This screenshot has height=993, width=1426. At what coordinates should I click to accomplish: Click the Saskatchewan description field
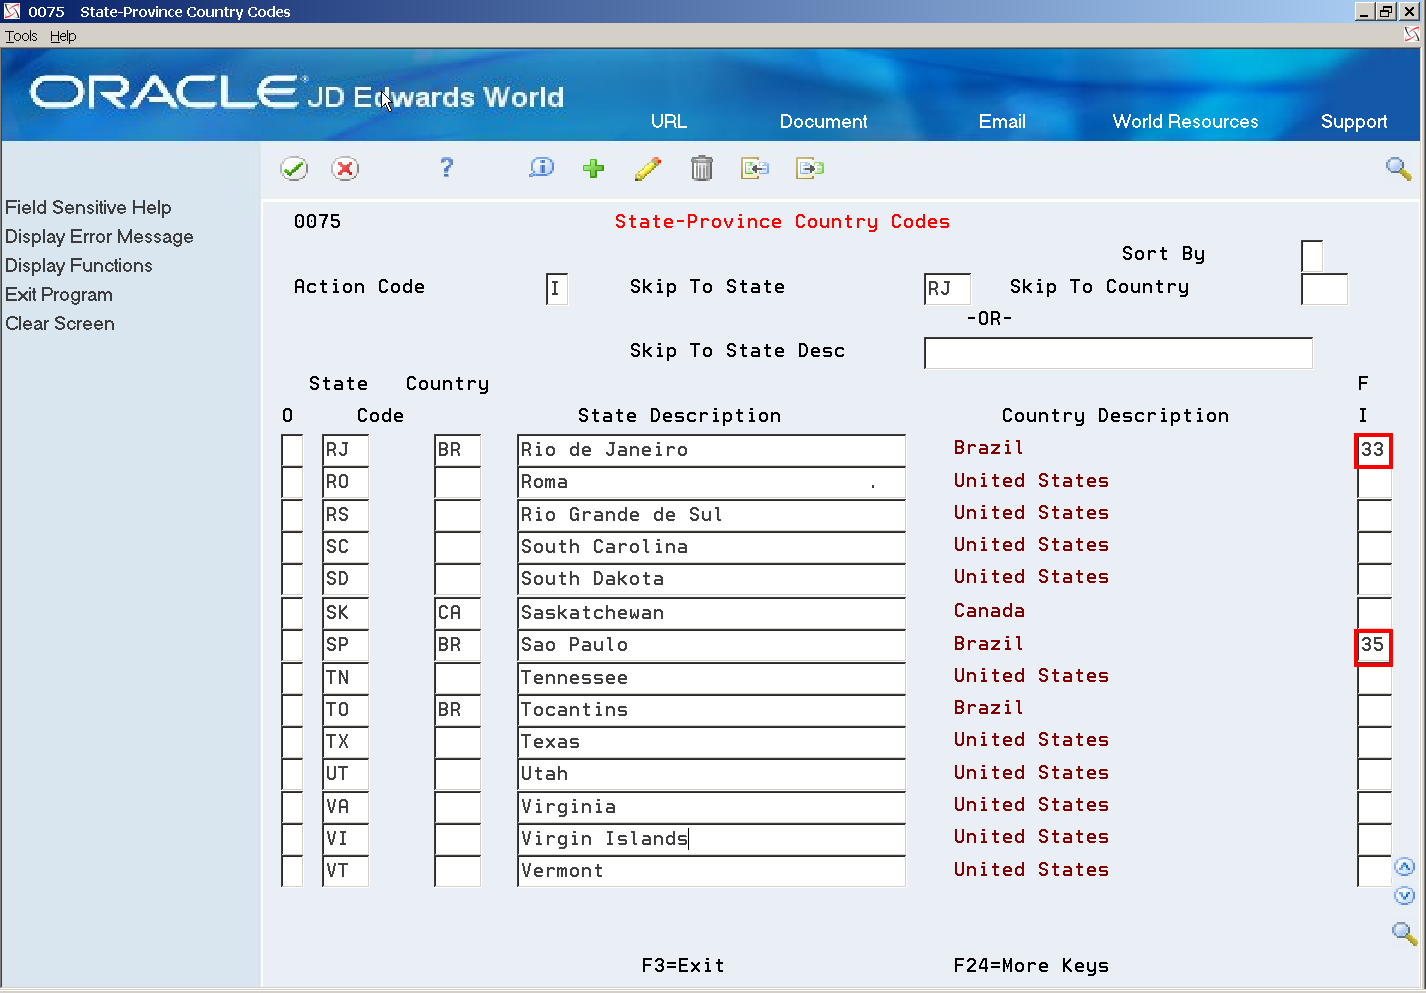pos(711,613)
